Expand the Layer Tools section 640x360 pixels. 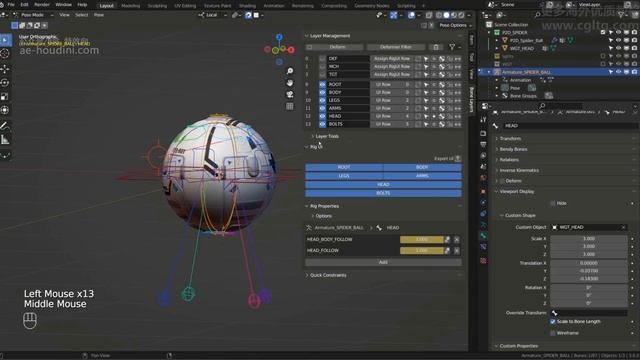[x=327, y=136]
